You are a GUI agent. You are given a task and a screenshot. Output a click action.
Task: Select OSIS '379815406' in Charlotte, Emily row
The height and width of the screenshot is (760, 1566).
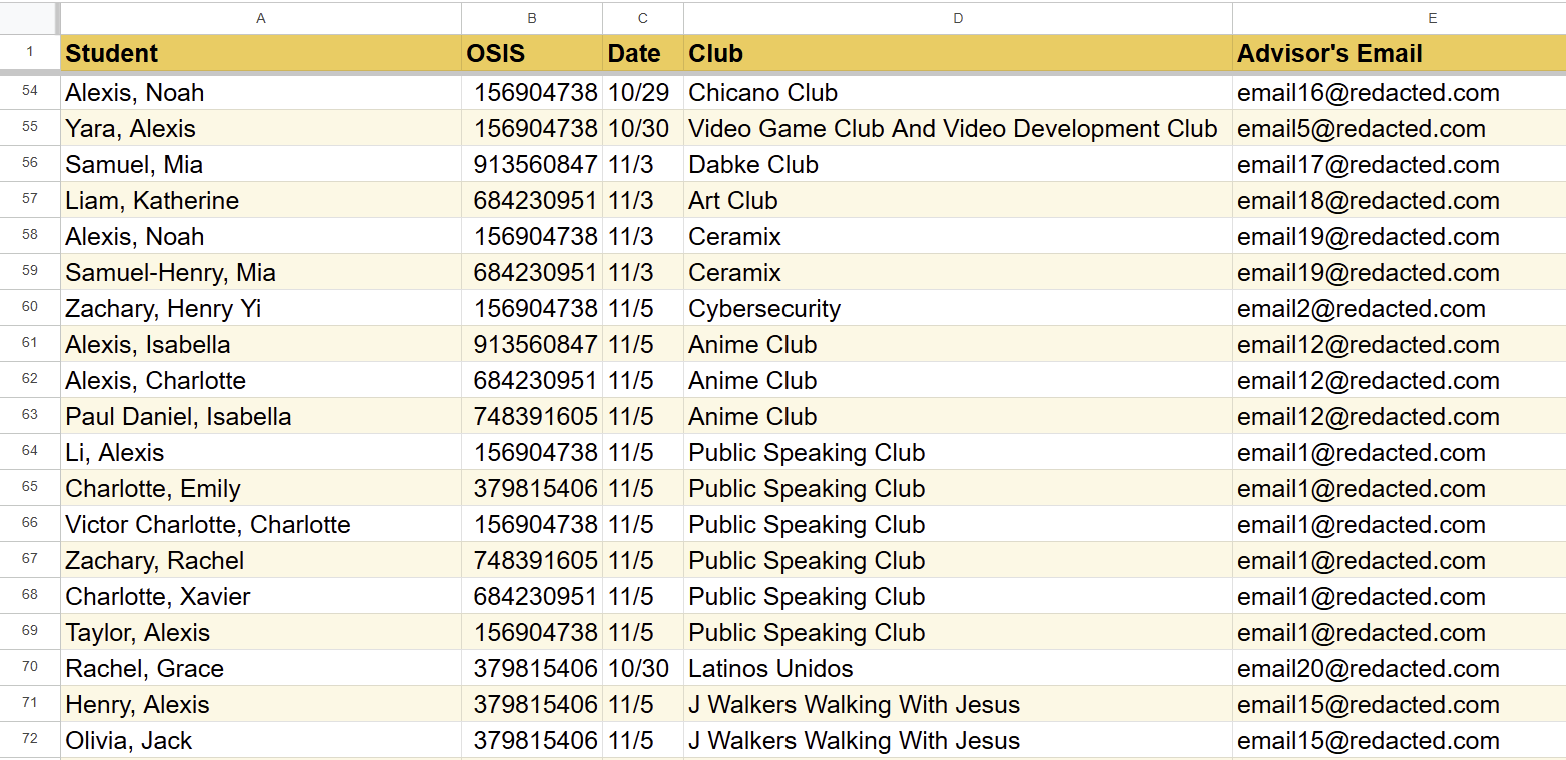click(532, 488)
